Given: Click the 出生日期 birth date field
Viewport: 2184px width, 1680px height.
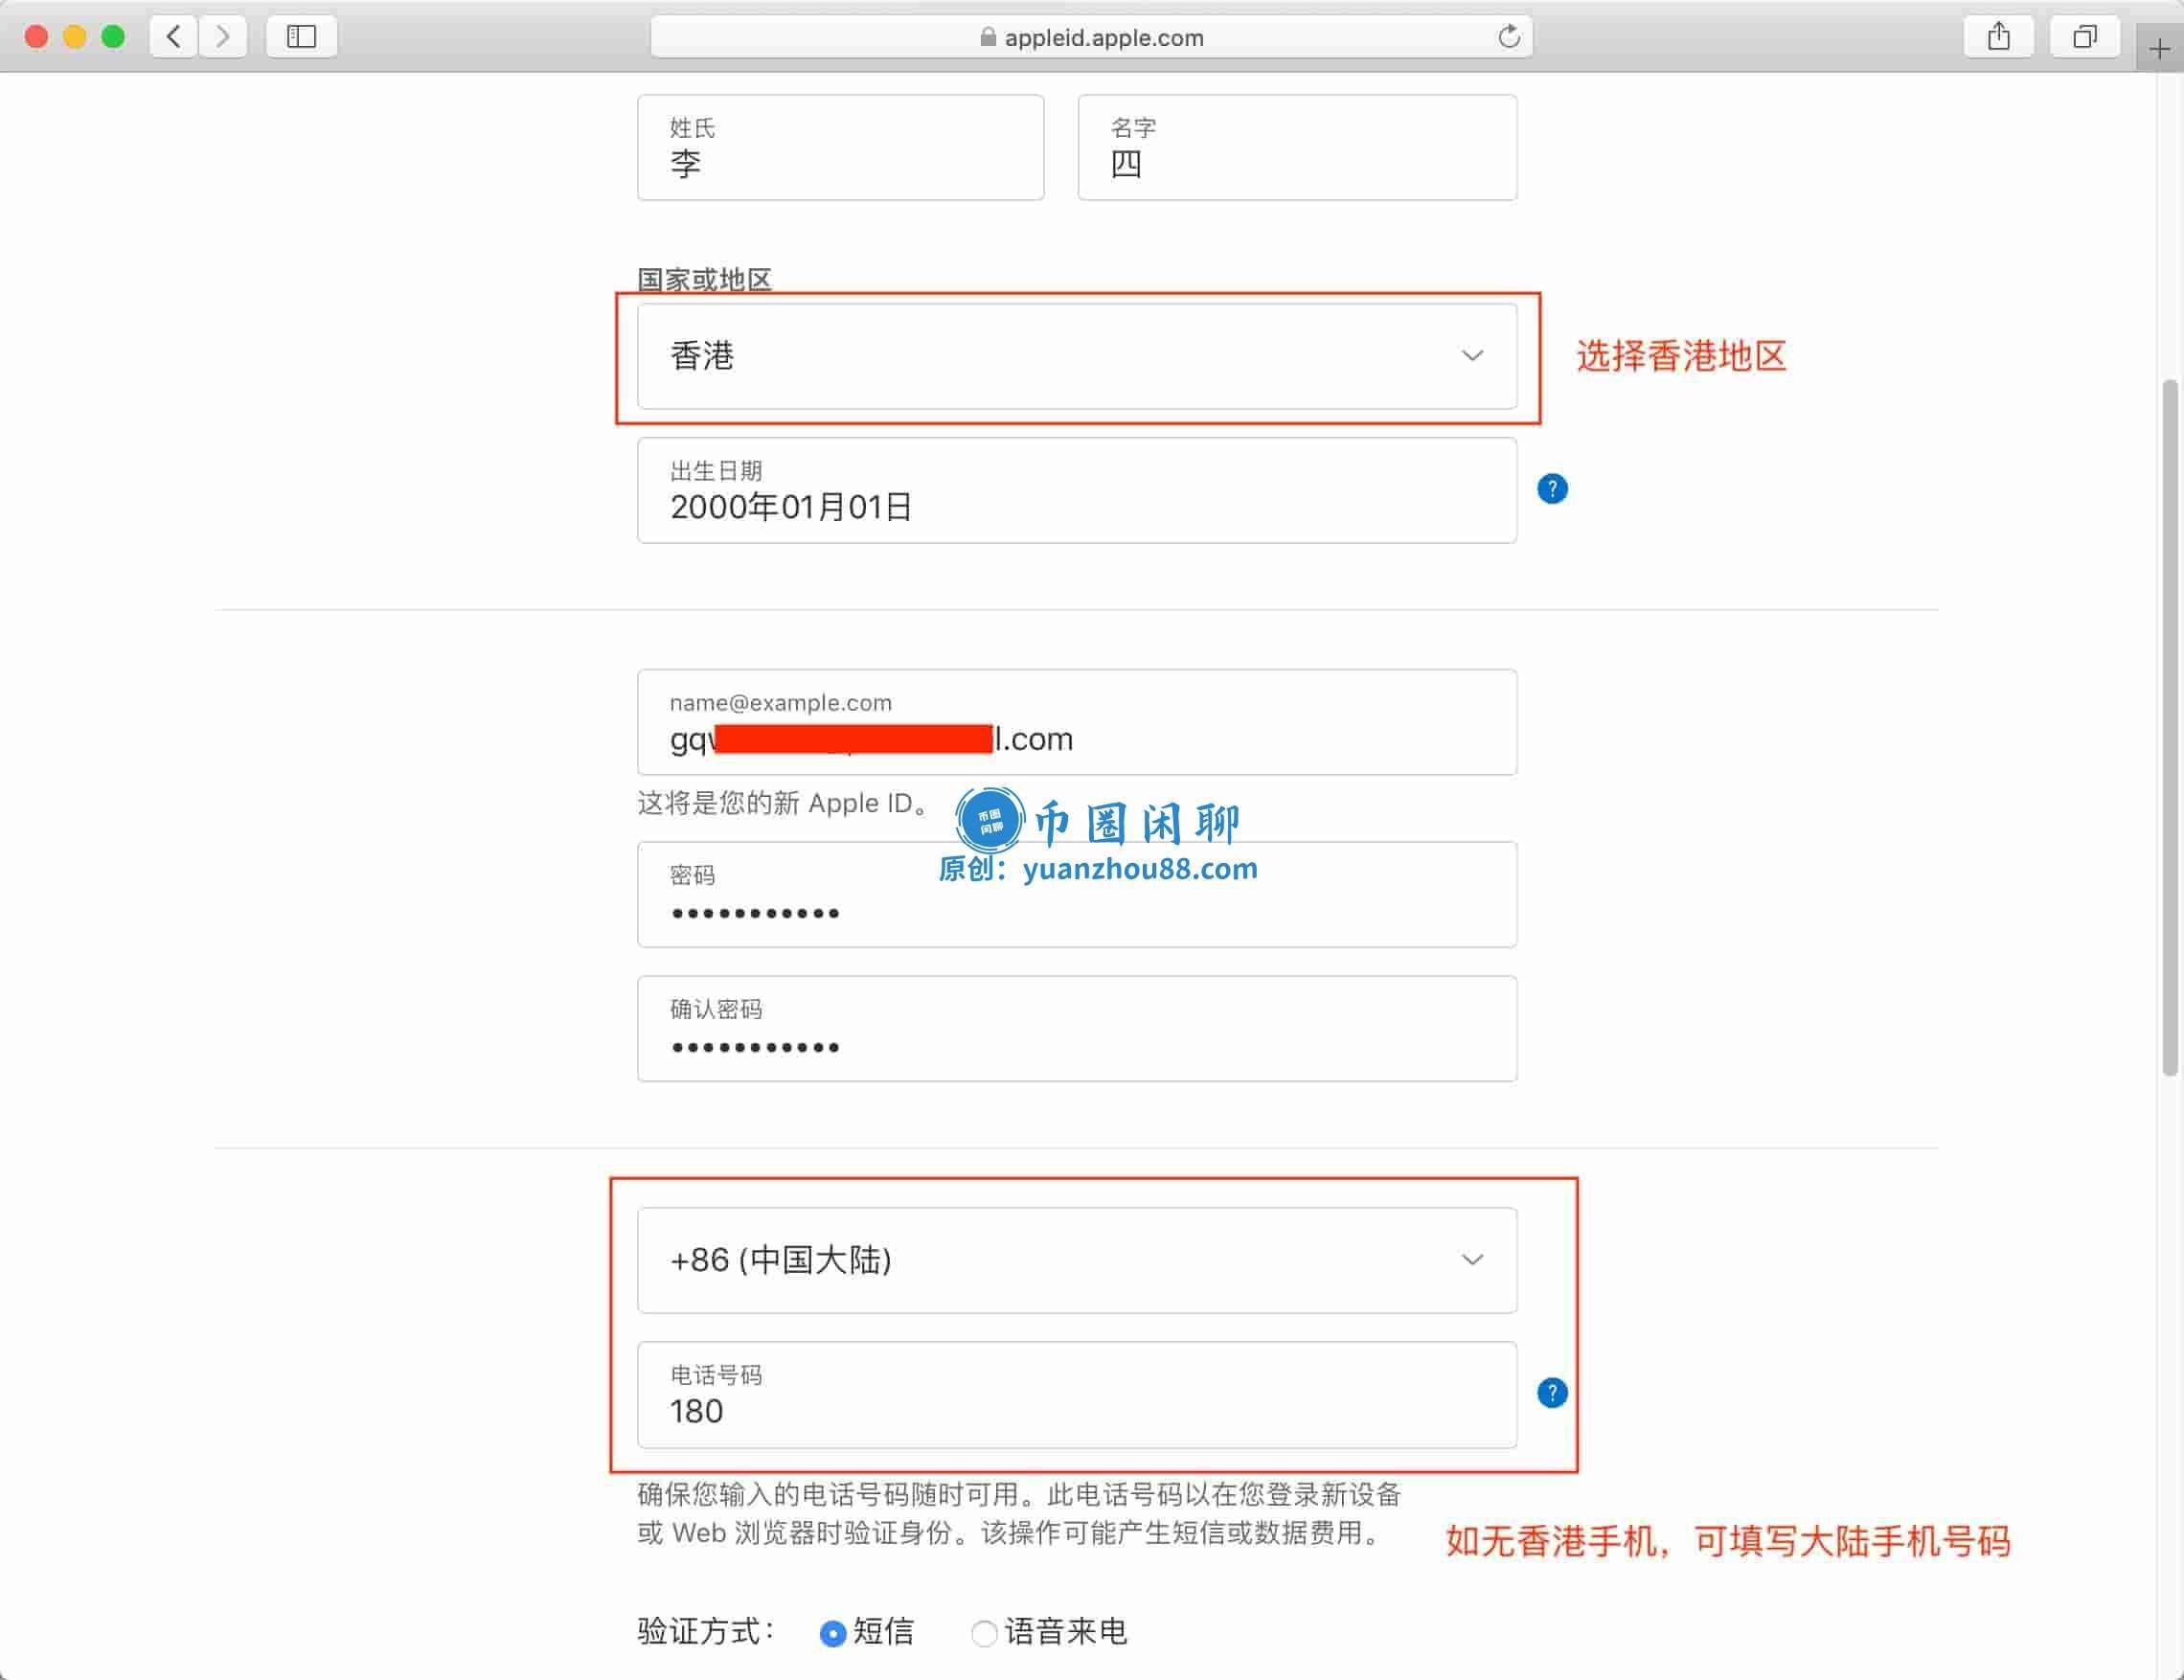Looking at the screenshot, I should pyautogui.click(x=1077, y=491).
